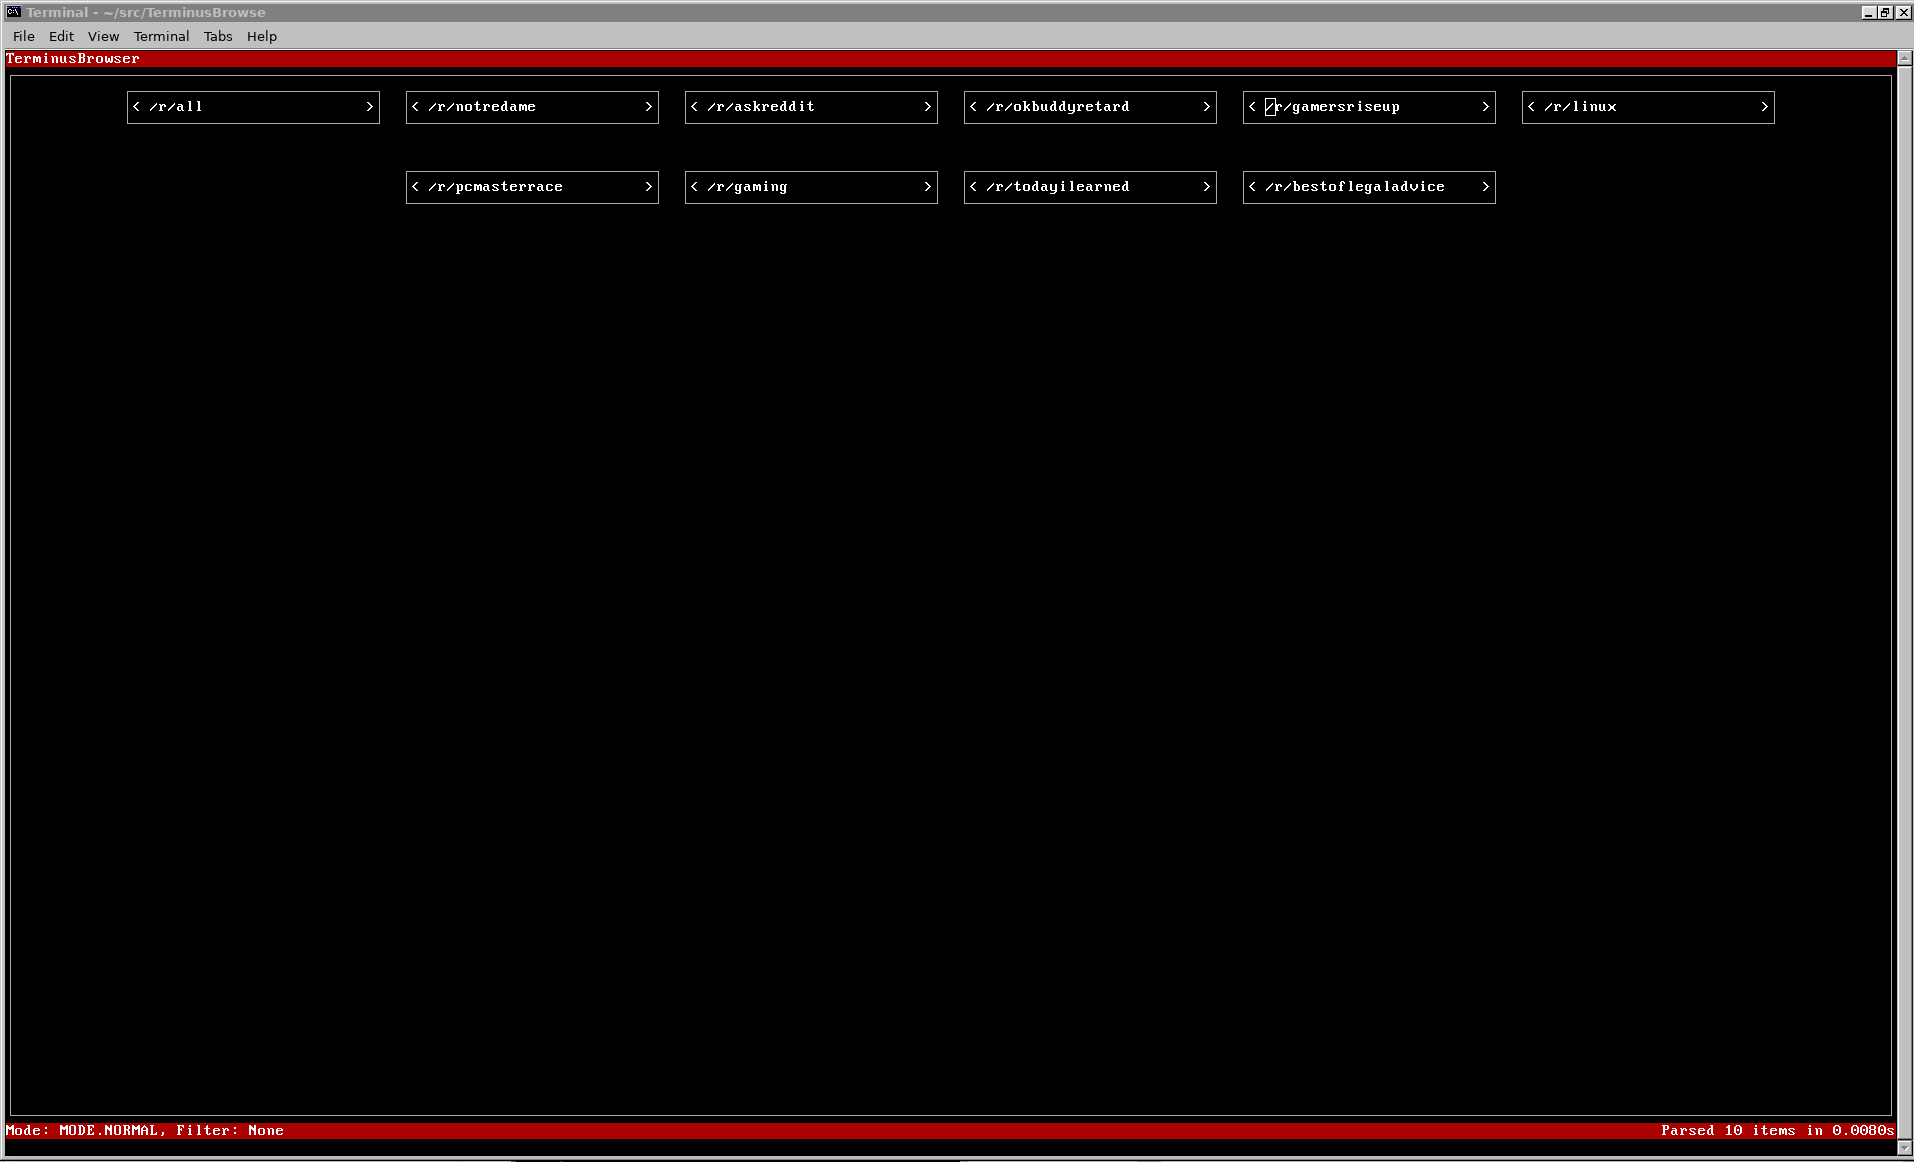Close the Terminal window

(1903, 12)
